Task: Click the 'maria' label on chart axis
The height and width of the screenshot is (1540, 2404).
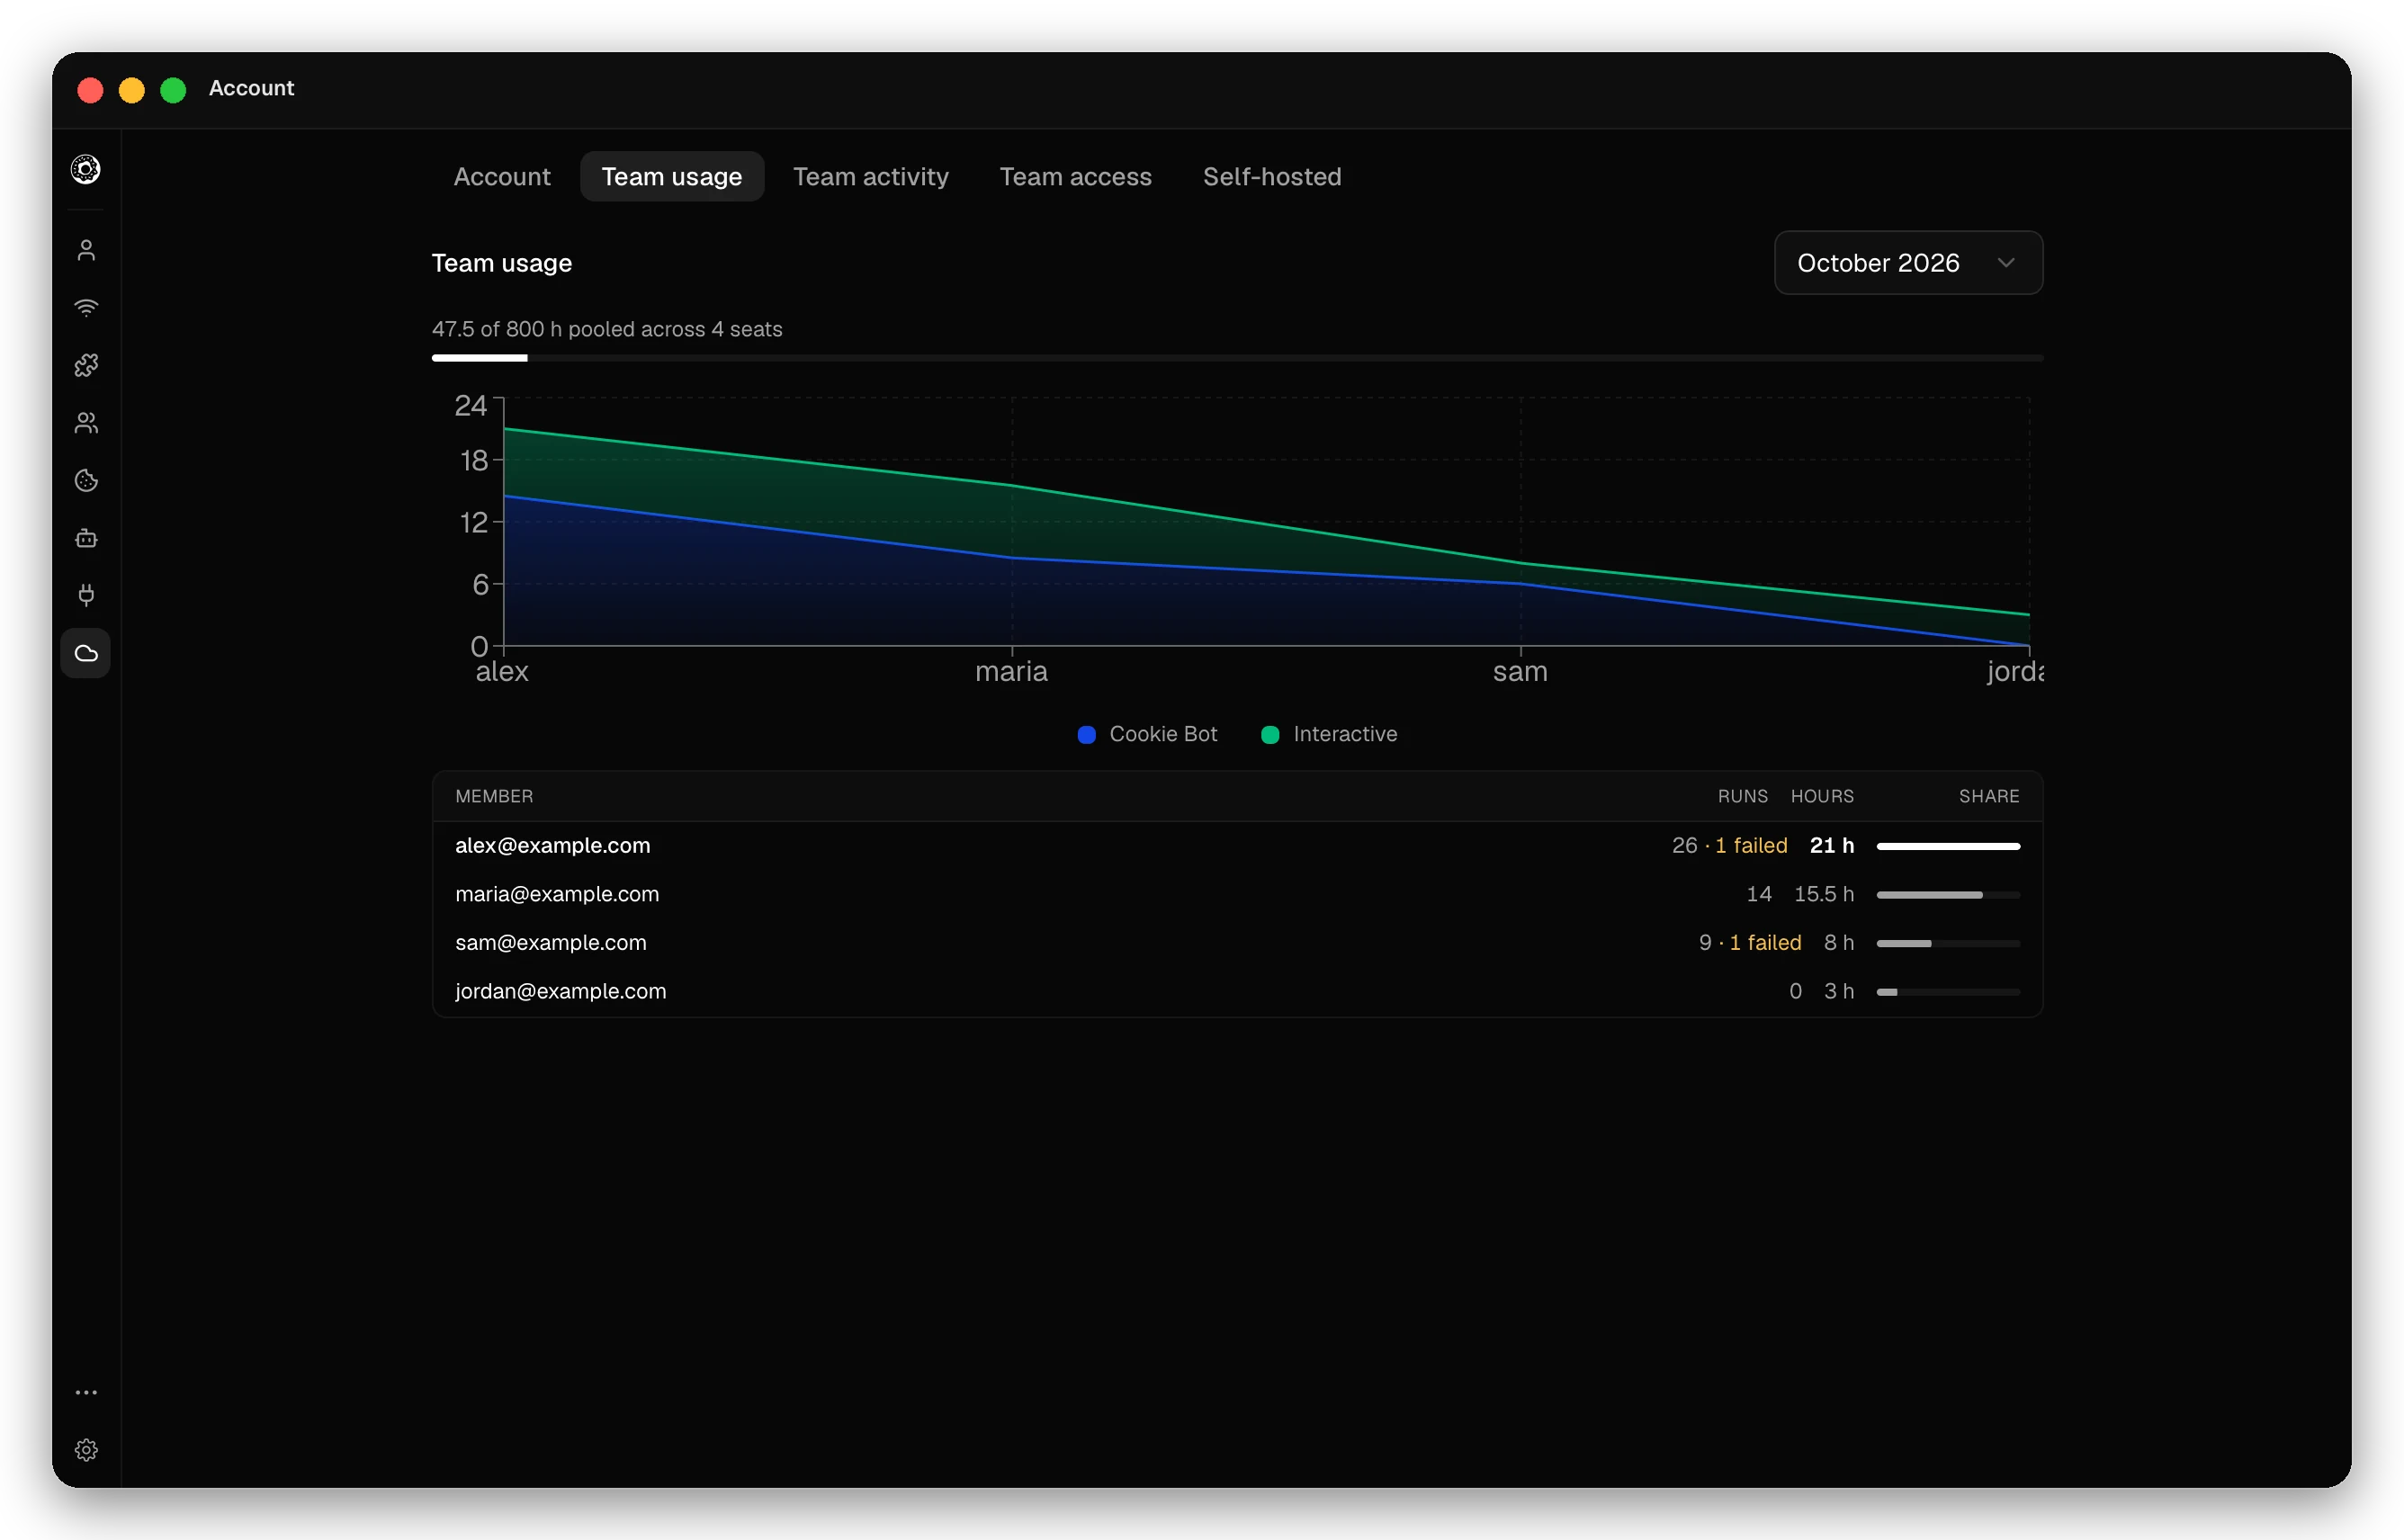Action: (1010, 671)
